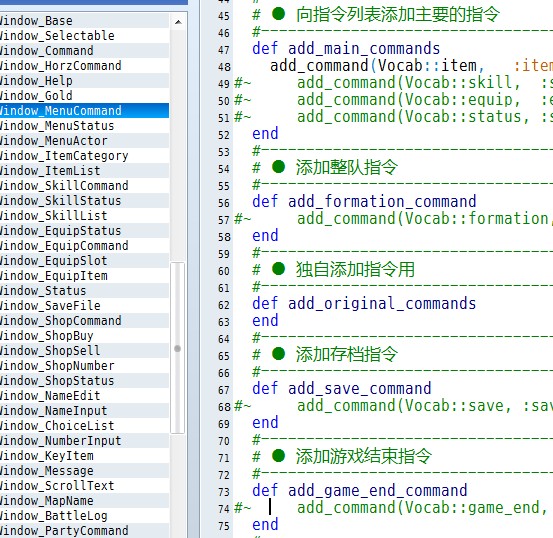Select Window_NumberInput entry
This screenshot has height=538, width=553.
coord(84,441)
